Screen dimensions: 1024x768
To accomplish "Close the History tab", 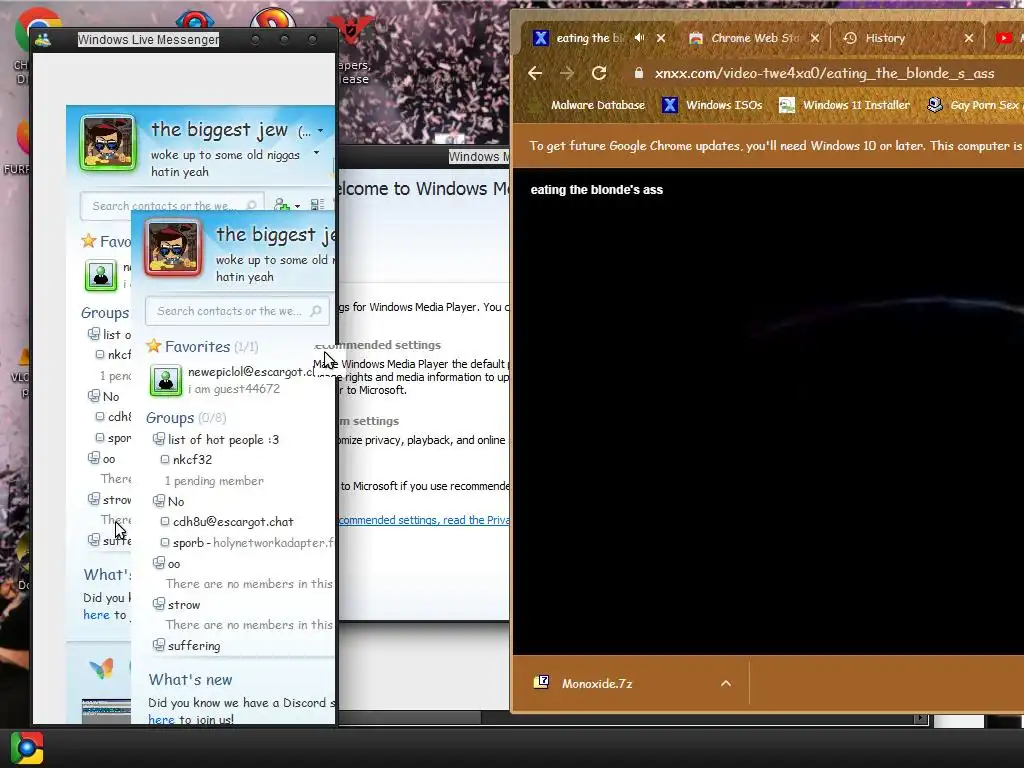I will [x=968, y=38].
